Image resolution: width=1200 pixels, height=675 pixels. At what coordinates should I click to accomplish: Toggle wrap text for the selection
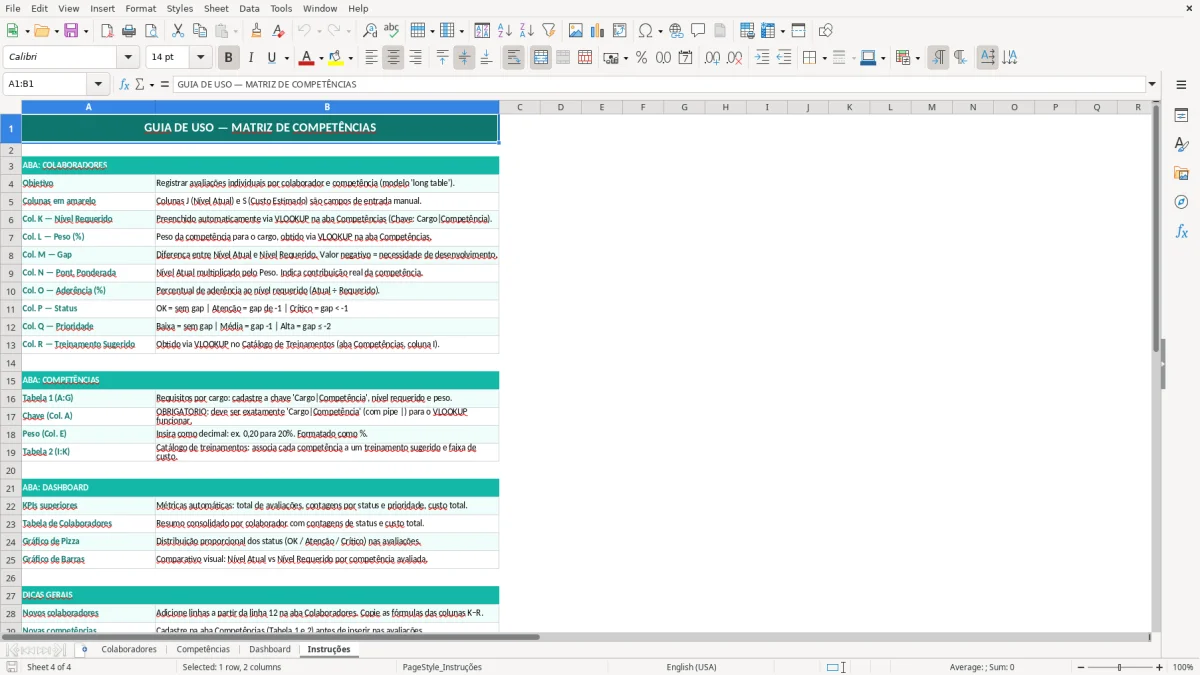tap(513, 57)
